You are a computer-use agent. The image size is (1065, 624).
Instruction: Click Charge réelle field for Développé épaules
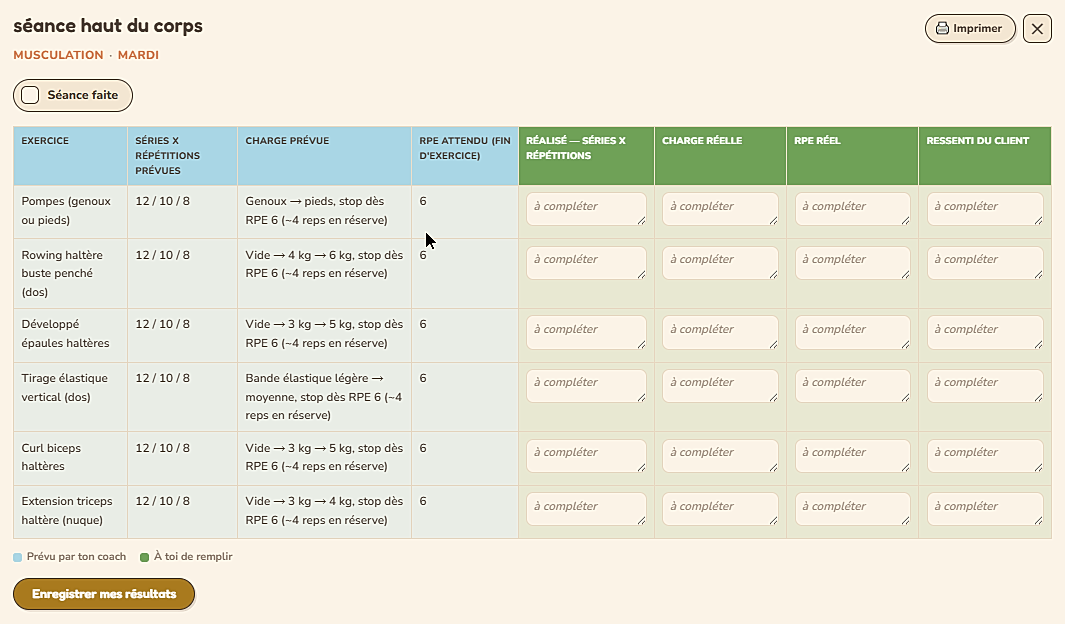tap(720, 333)
